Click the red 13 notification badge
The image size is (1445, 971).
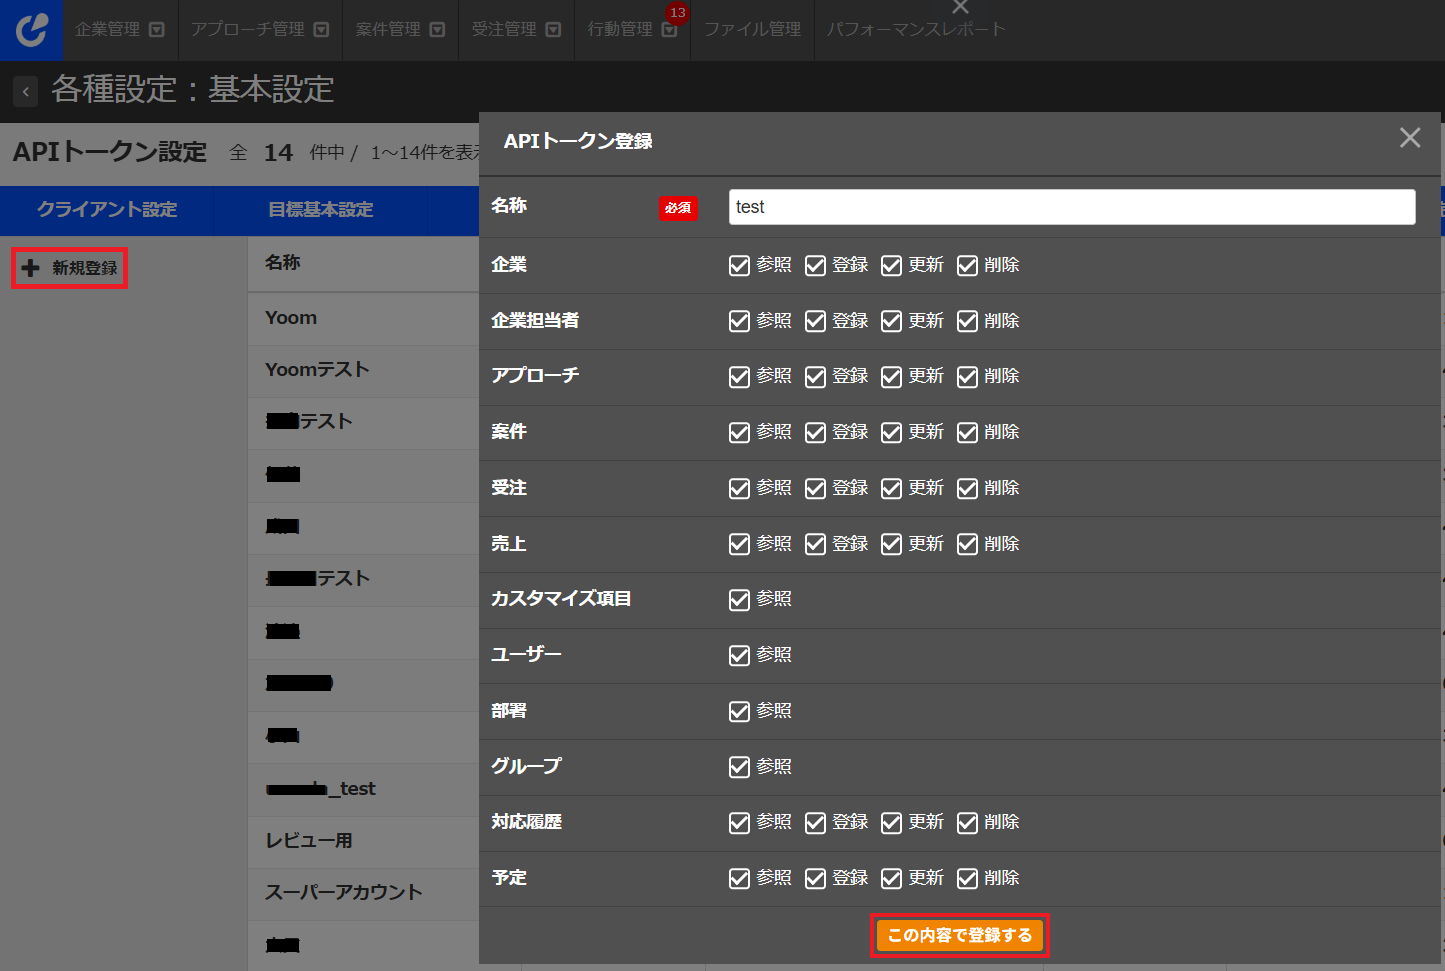tap(677, 13)
